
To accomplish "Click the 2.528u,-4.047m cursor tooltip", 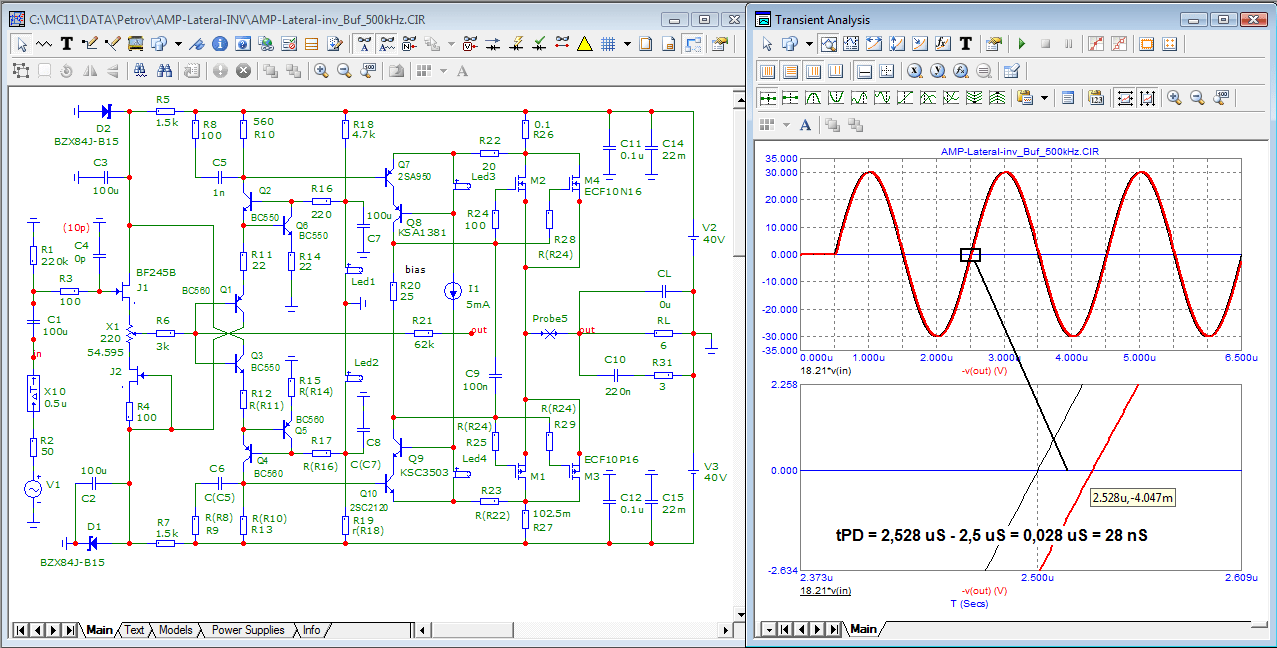I will 1132,497.
